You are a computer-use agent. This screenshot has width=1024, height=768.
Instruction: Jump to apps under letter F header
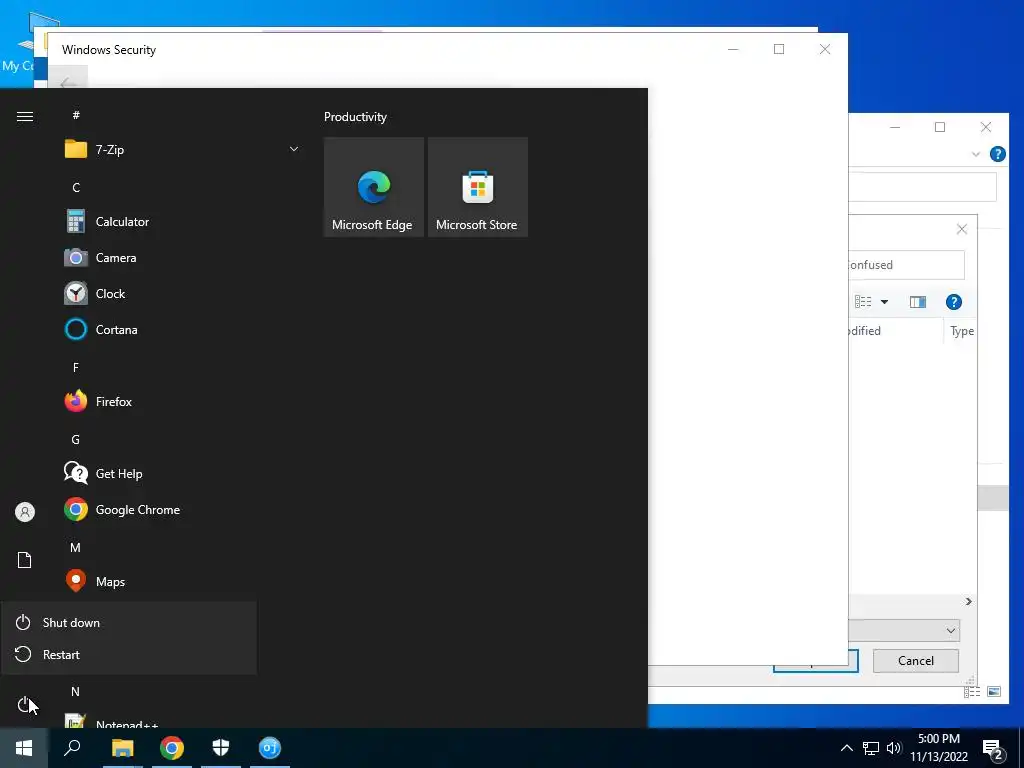click(x=76, y=368)
